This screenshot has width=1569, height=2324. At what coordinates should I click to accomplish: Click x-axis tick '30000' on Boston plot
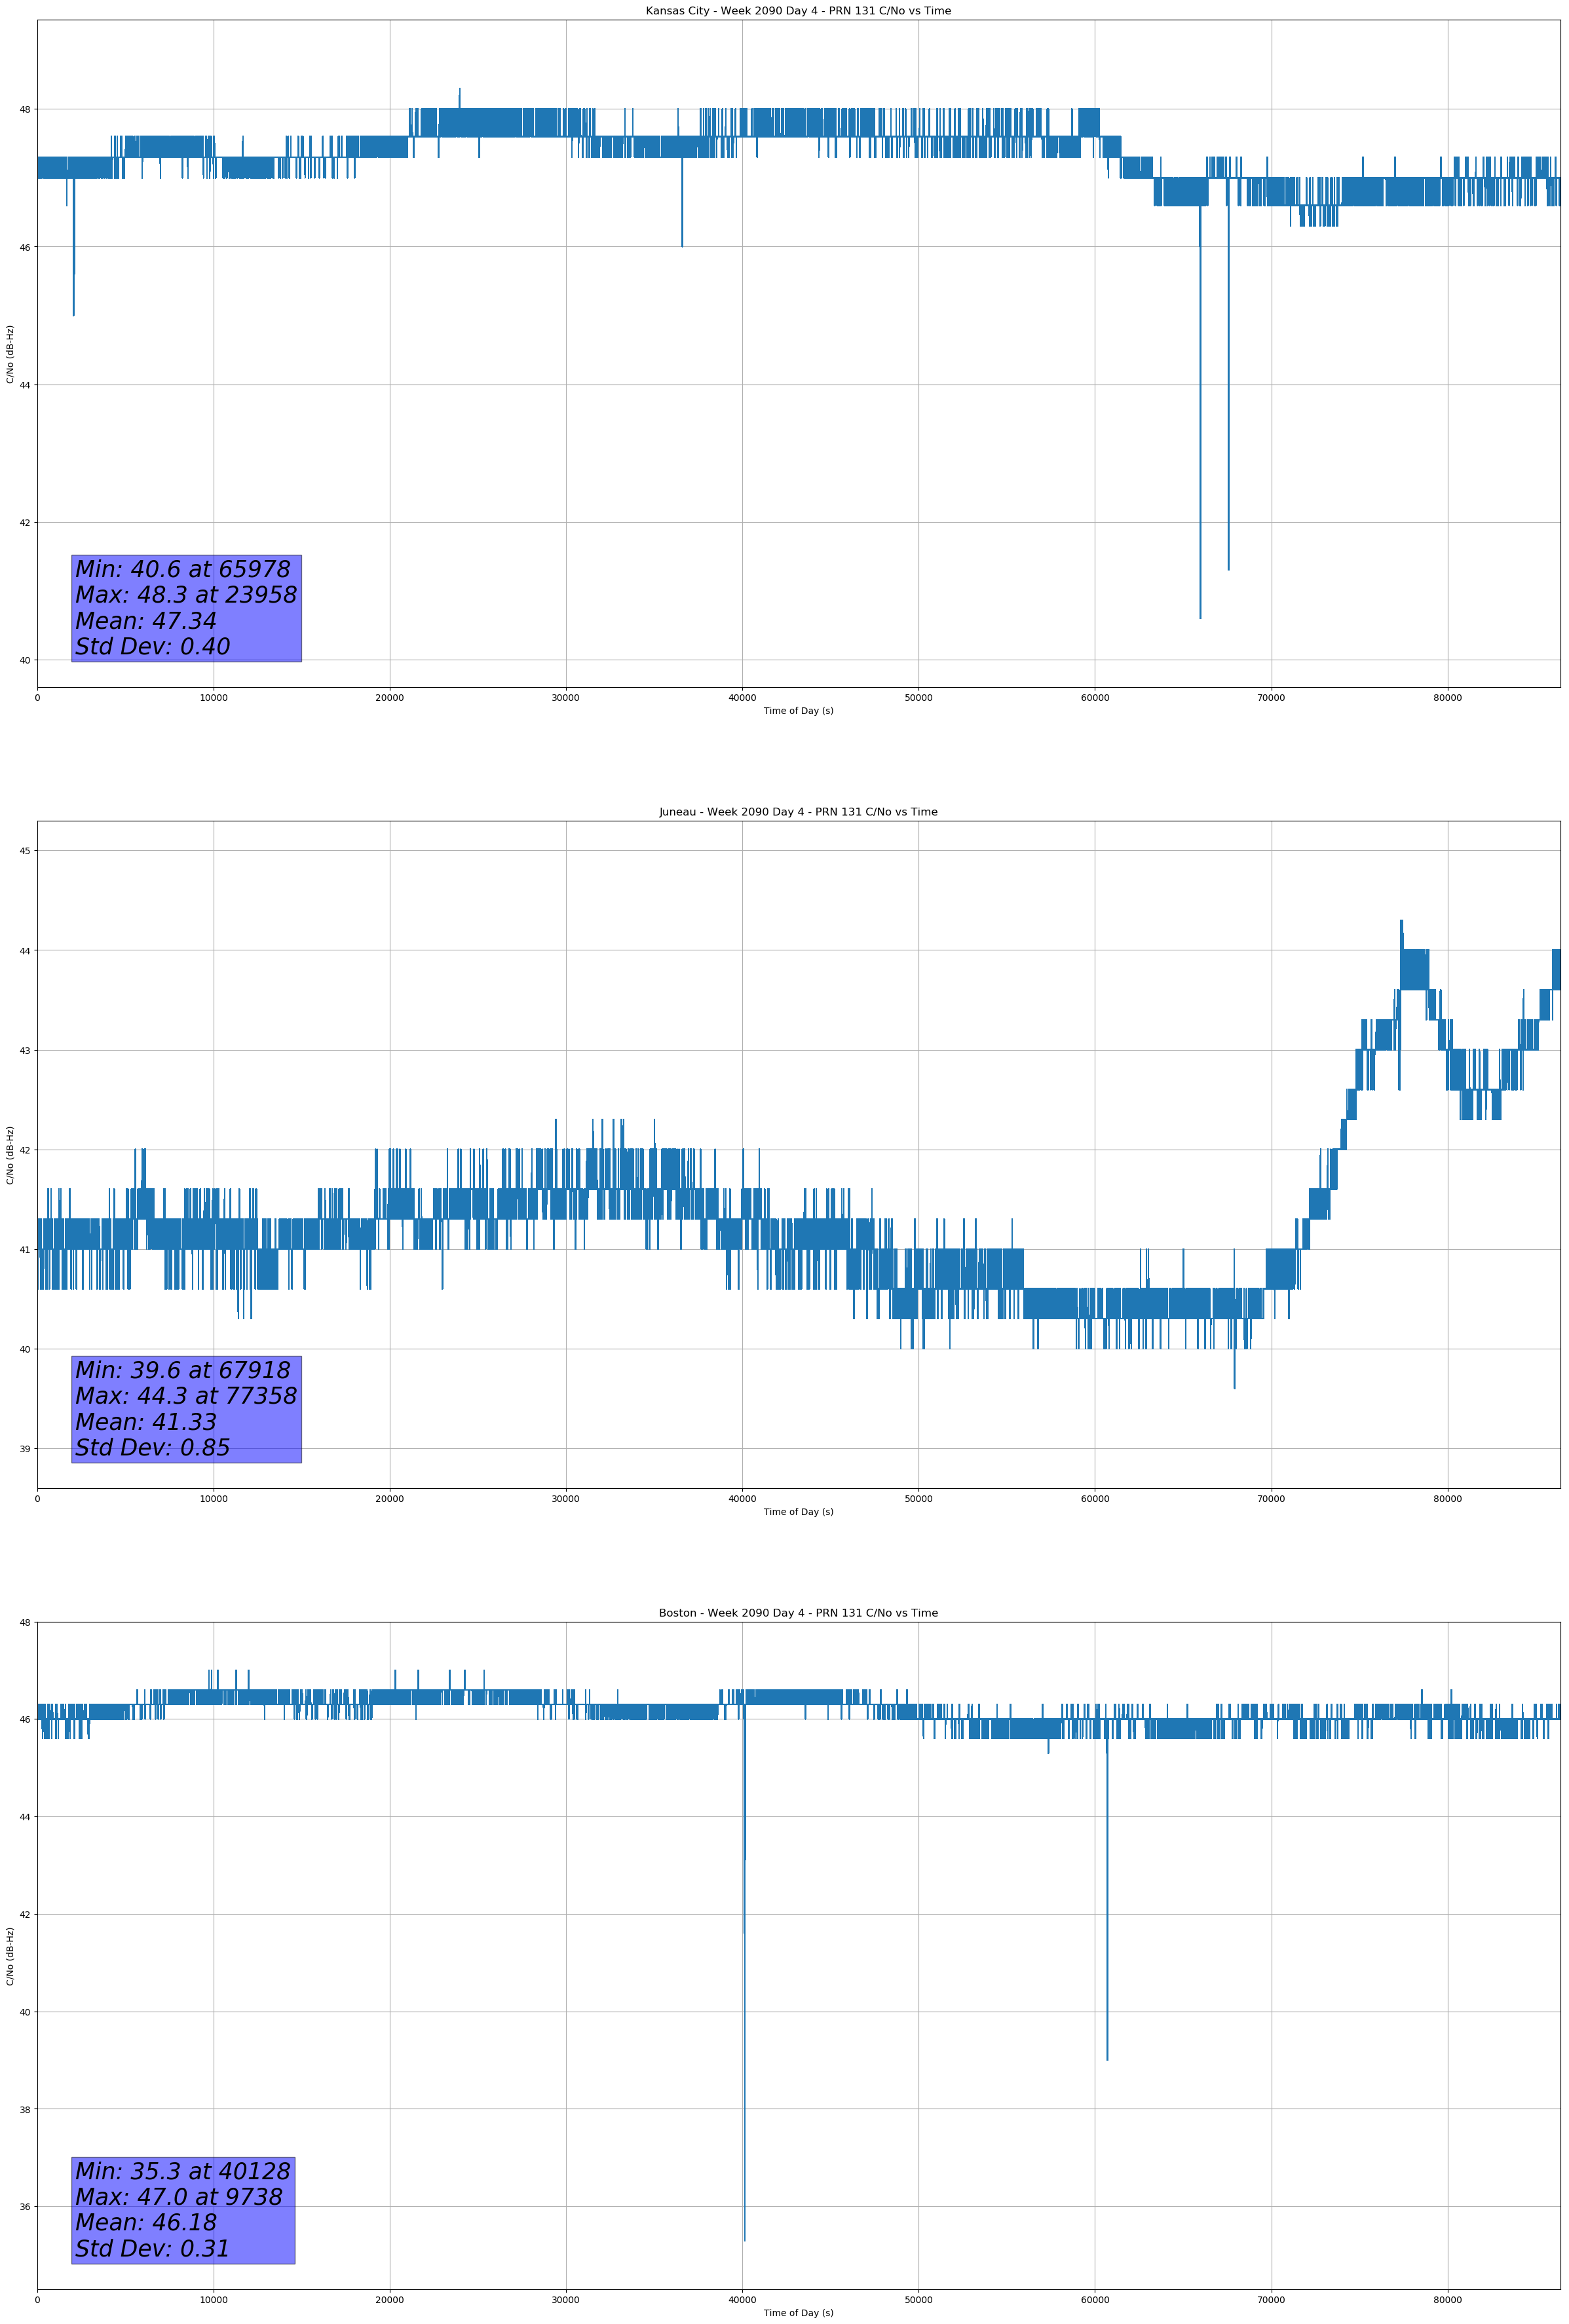[566, 2300]
